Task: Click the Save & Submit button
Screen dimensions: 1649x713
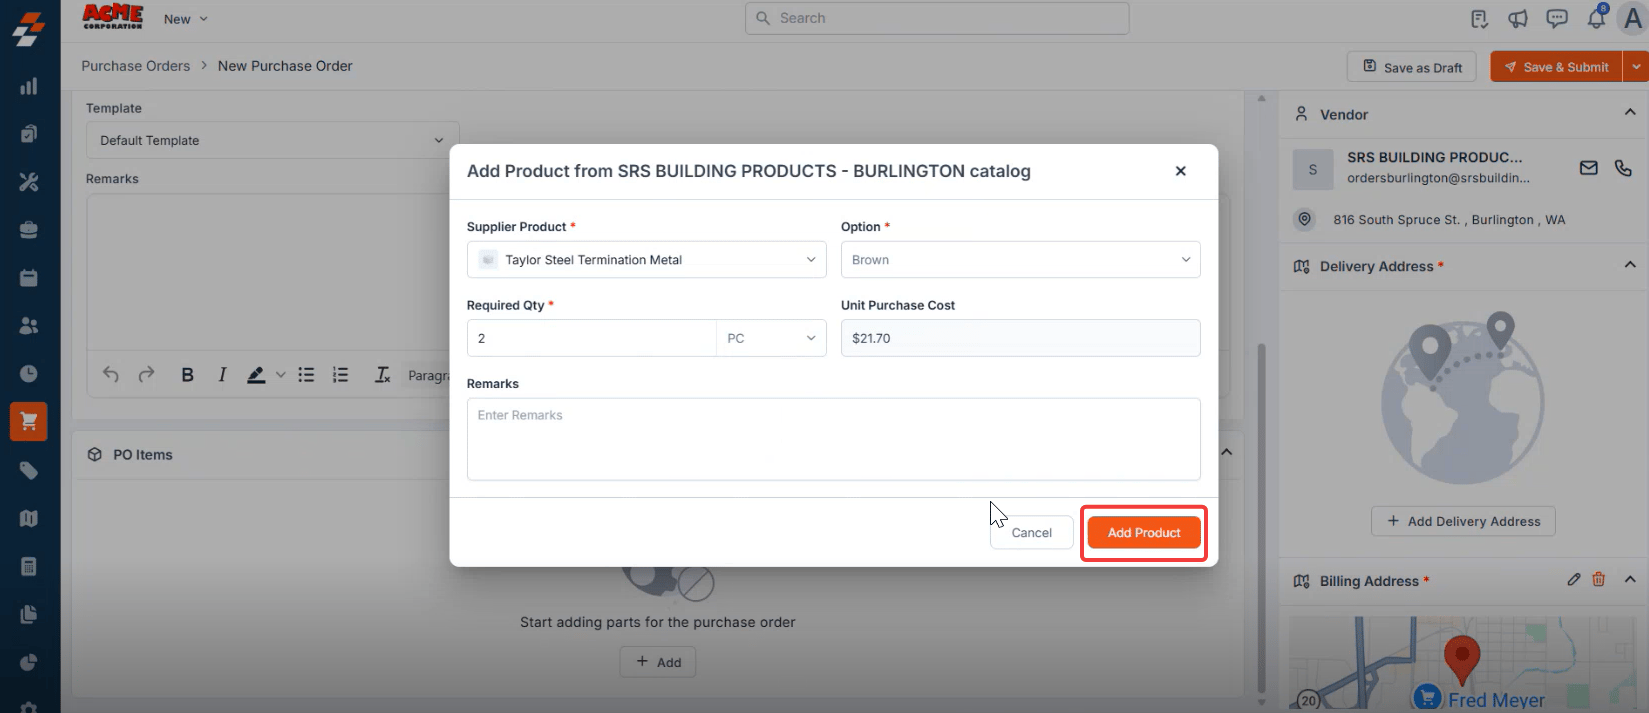Action: [x=1556, y=67]
